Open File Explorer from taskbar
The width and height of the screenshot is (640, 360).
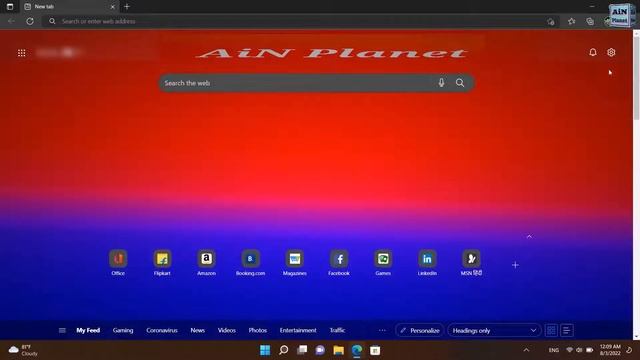pyautogui.click(x=338, y=350)
